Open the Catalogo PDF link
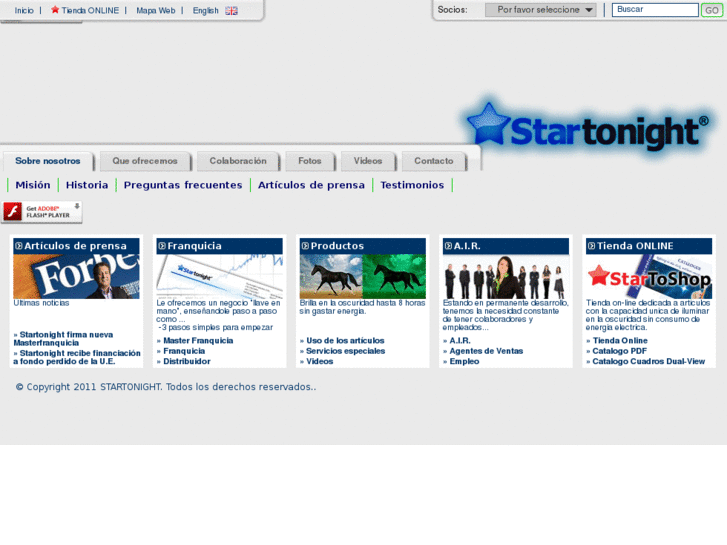727x545 pixels. coord(619,351)
